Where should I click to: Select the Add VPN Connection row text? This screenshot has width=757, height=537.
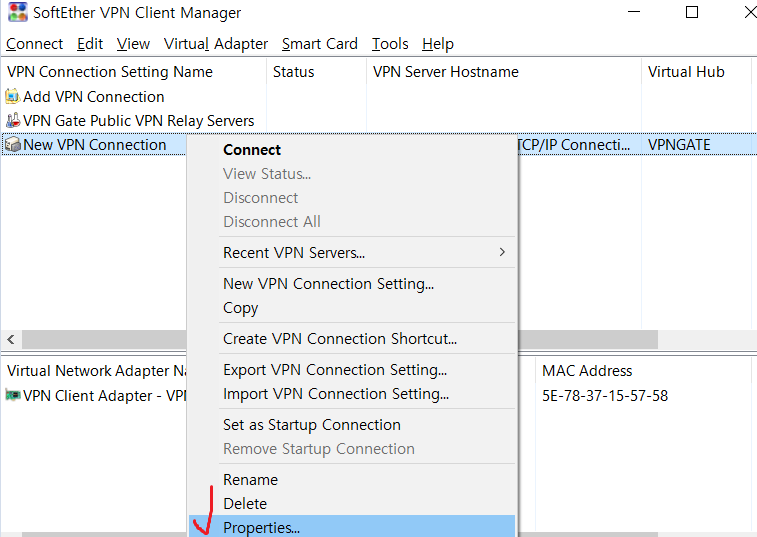[94, 97]
